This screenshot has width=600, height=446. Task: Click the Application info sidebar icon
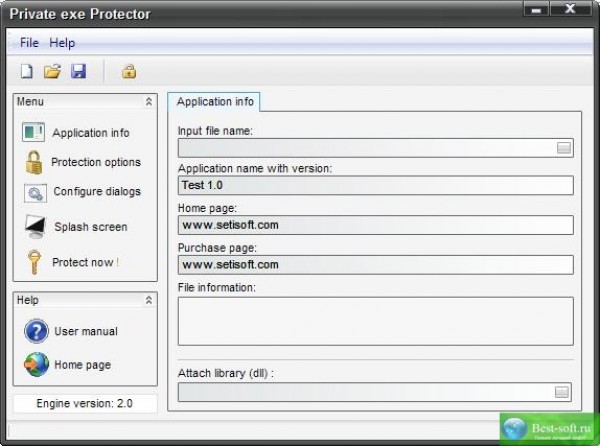coord(33,132)
